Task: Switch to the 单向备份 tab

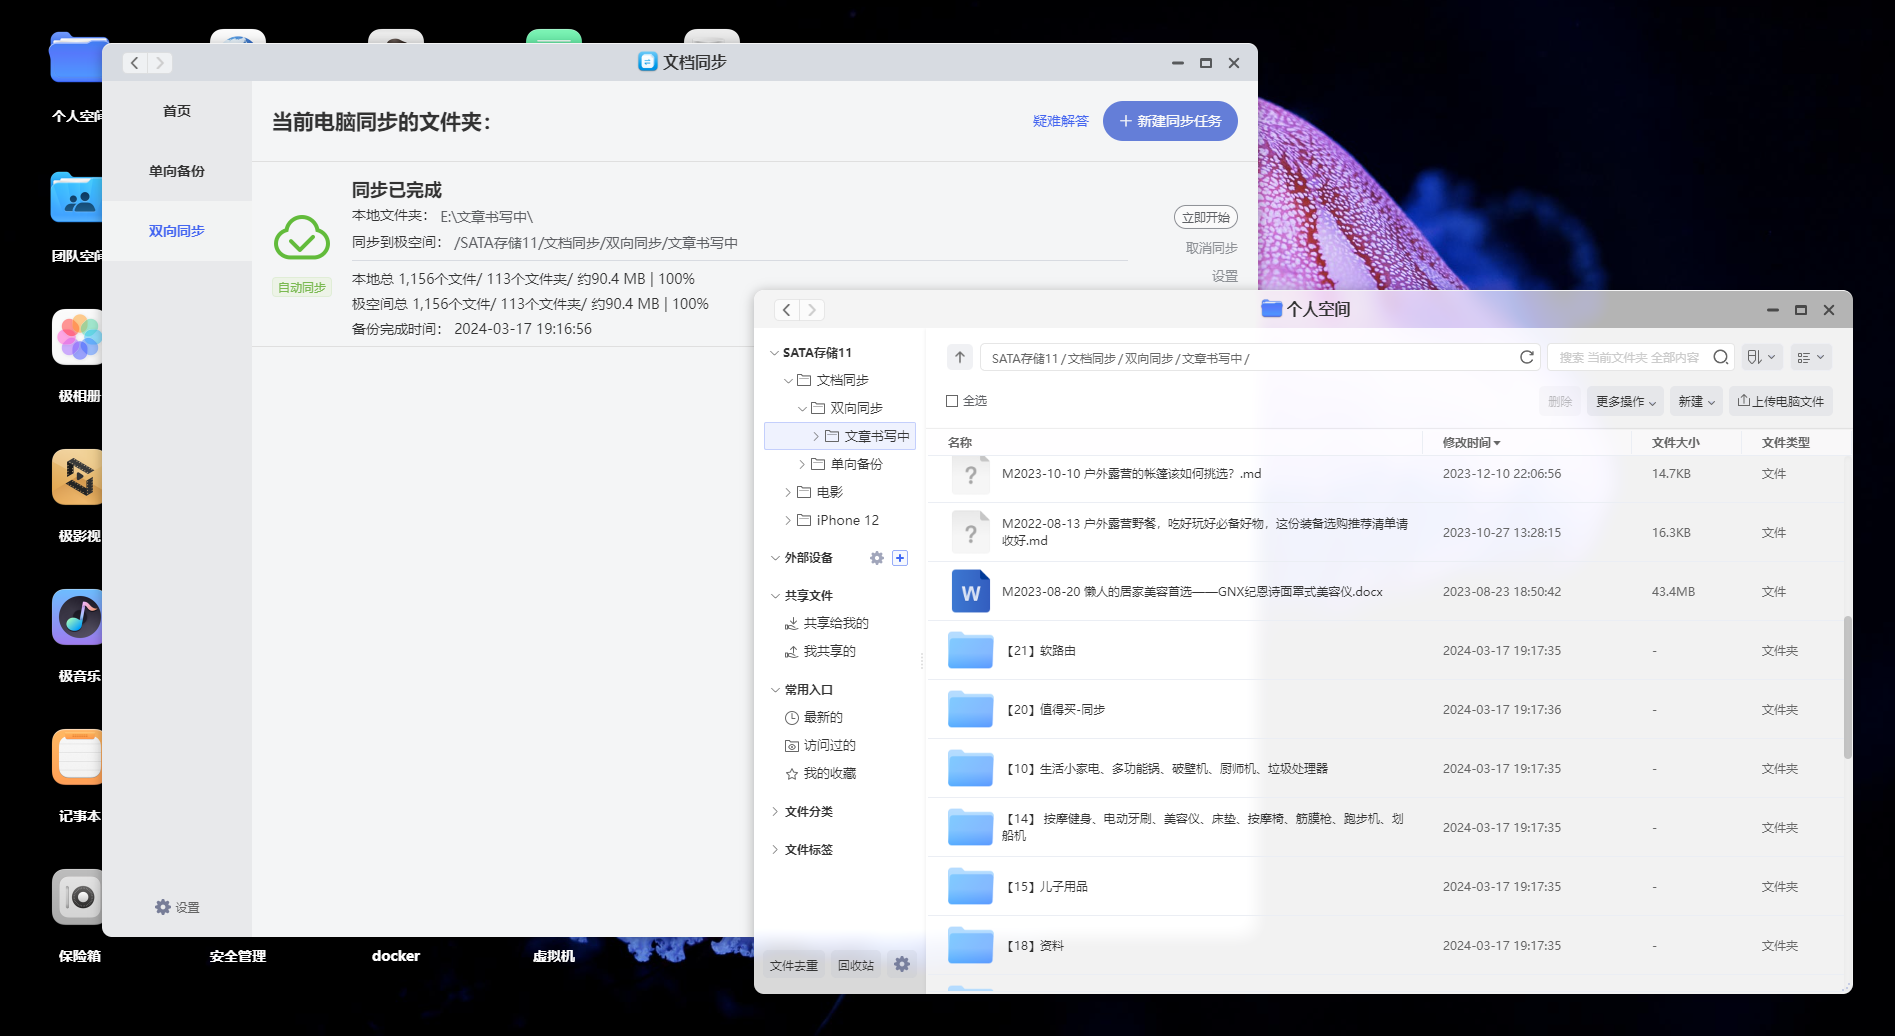Action: tap(176, 170)
